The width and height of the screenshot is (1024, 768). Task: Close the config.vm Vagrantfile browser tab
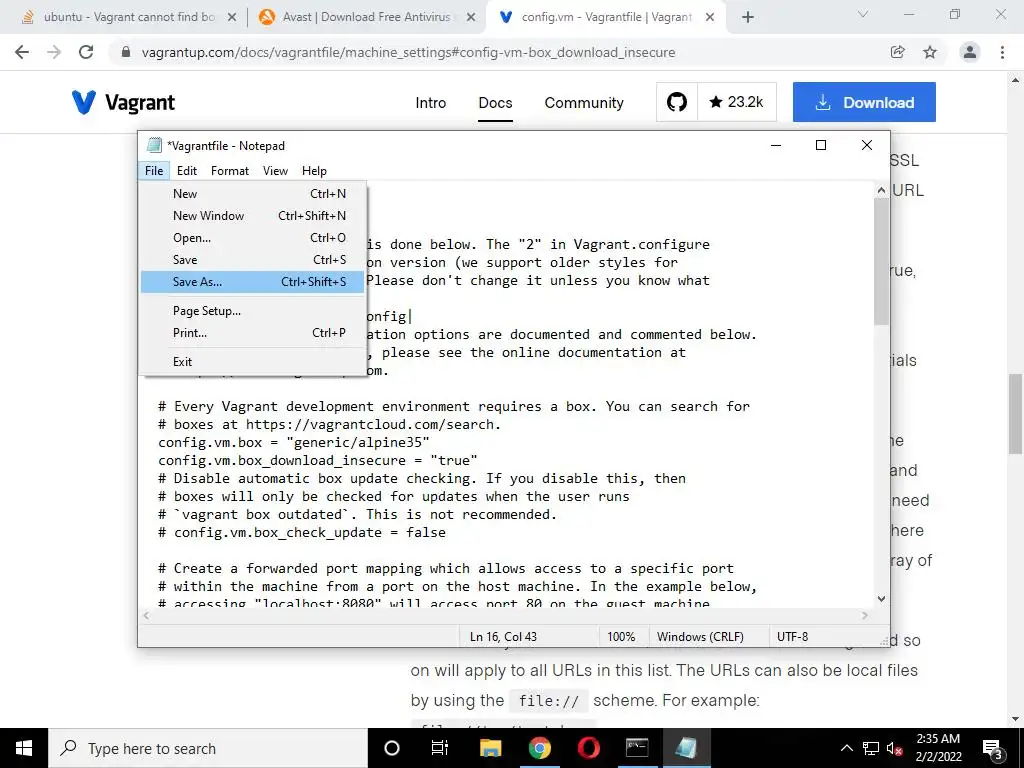710,18
